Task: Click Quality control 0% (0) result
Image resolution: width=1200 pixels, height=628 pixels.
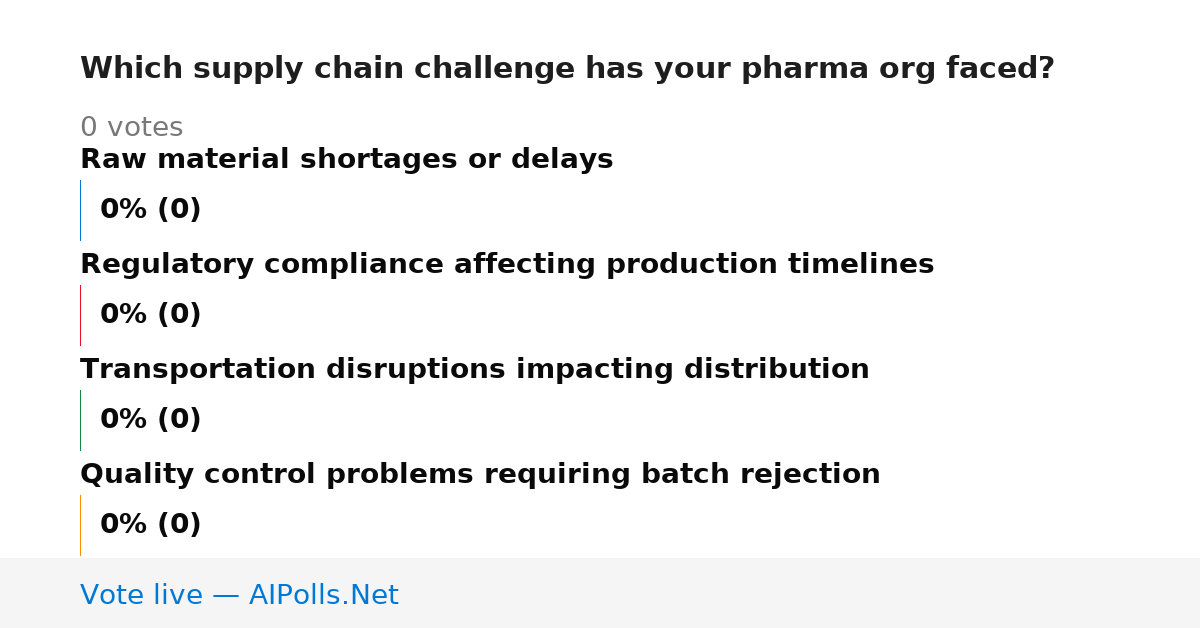Action: tap(150, 525)
